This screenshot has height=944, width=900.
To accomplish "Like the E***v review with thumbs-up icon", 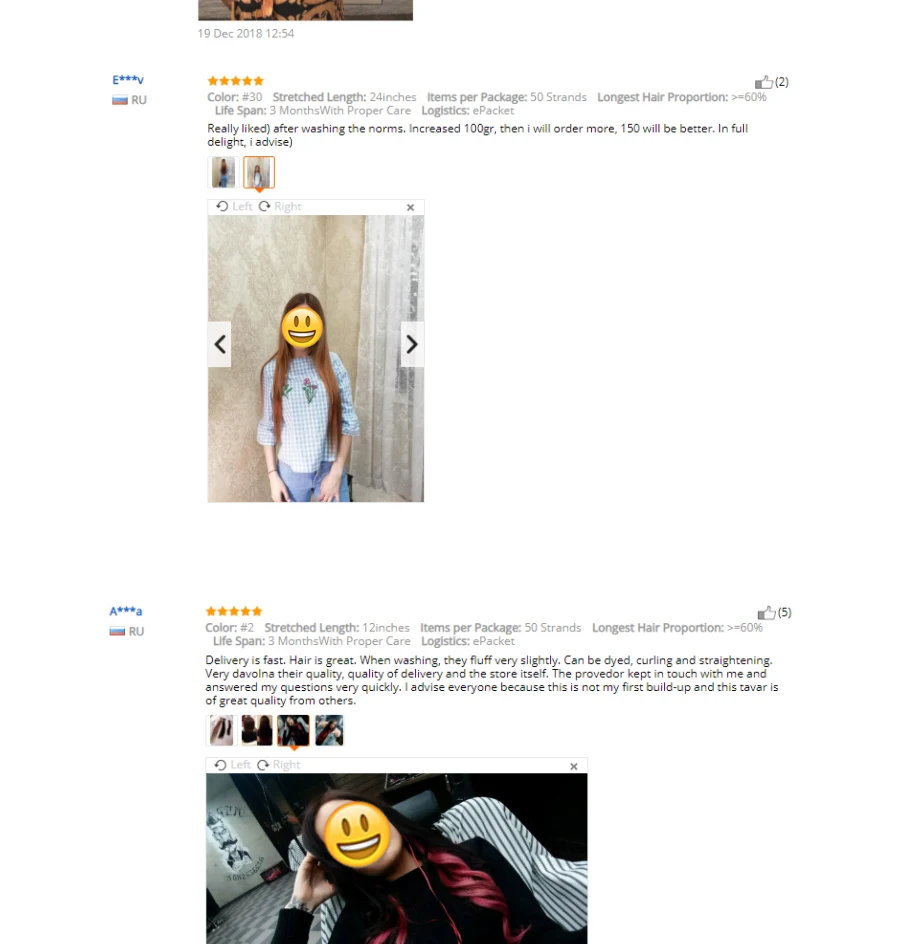I will coord(763,82).
